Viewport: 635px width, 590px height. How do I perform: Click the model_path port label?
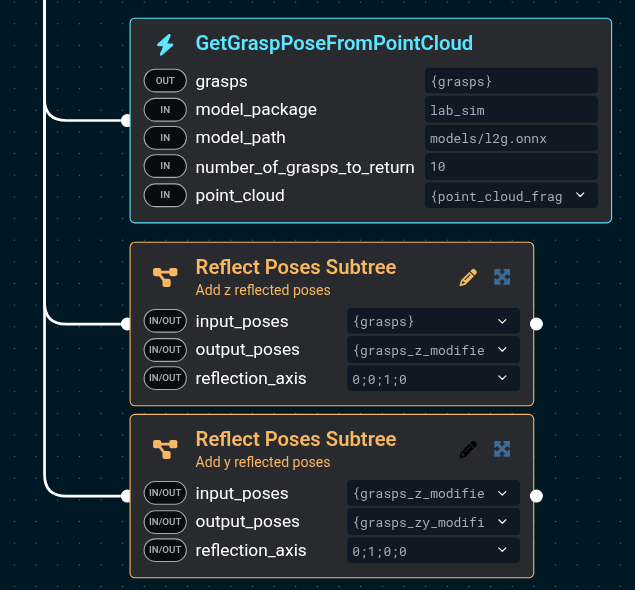point(240,138)
